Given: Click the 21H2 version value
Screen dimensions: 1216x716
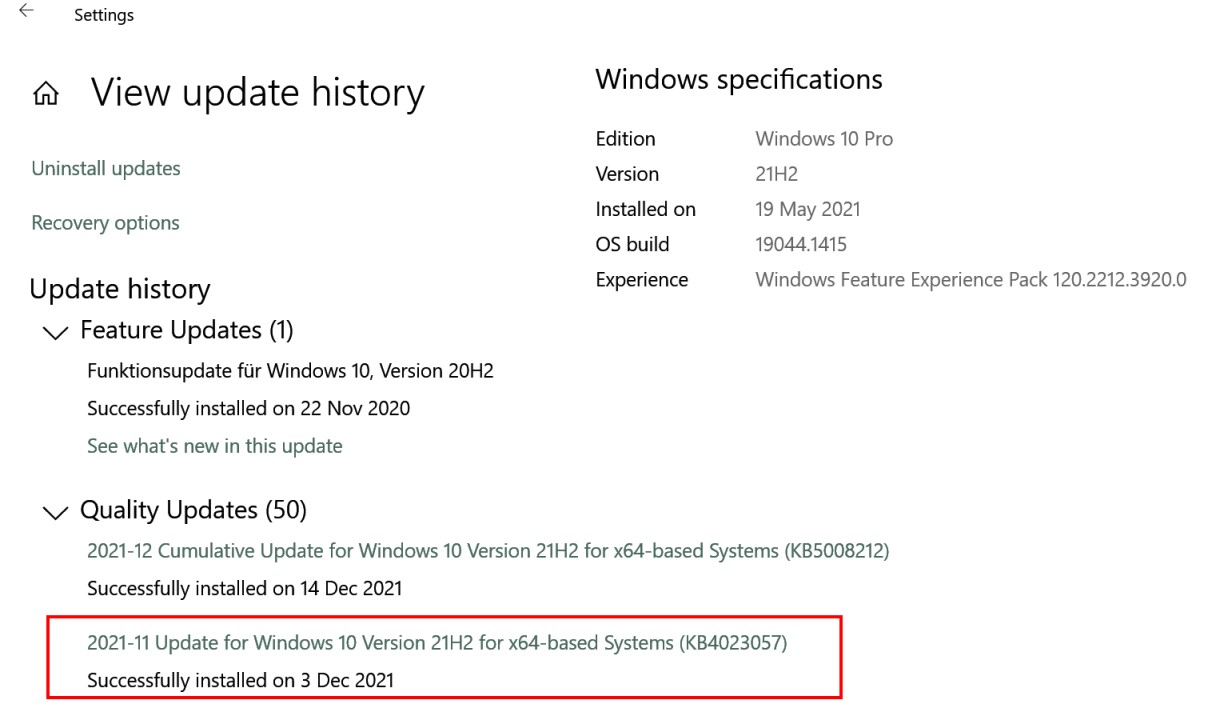Looking at the screenshot, I should click(777, 174).
